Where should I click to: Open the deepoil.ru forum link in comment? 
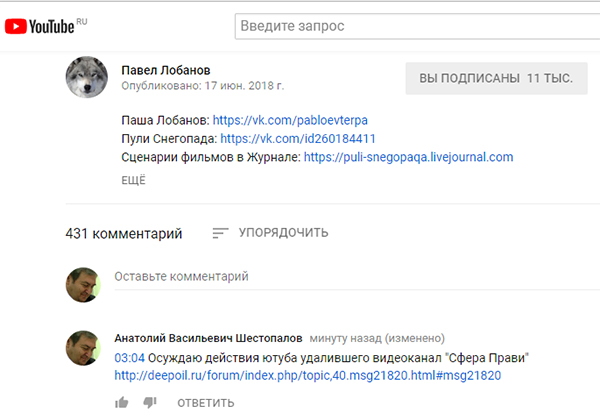pyautogui.click(x=308, y=376)
